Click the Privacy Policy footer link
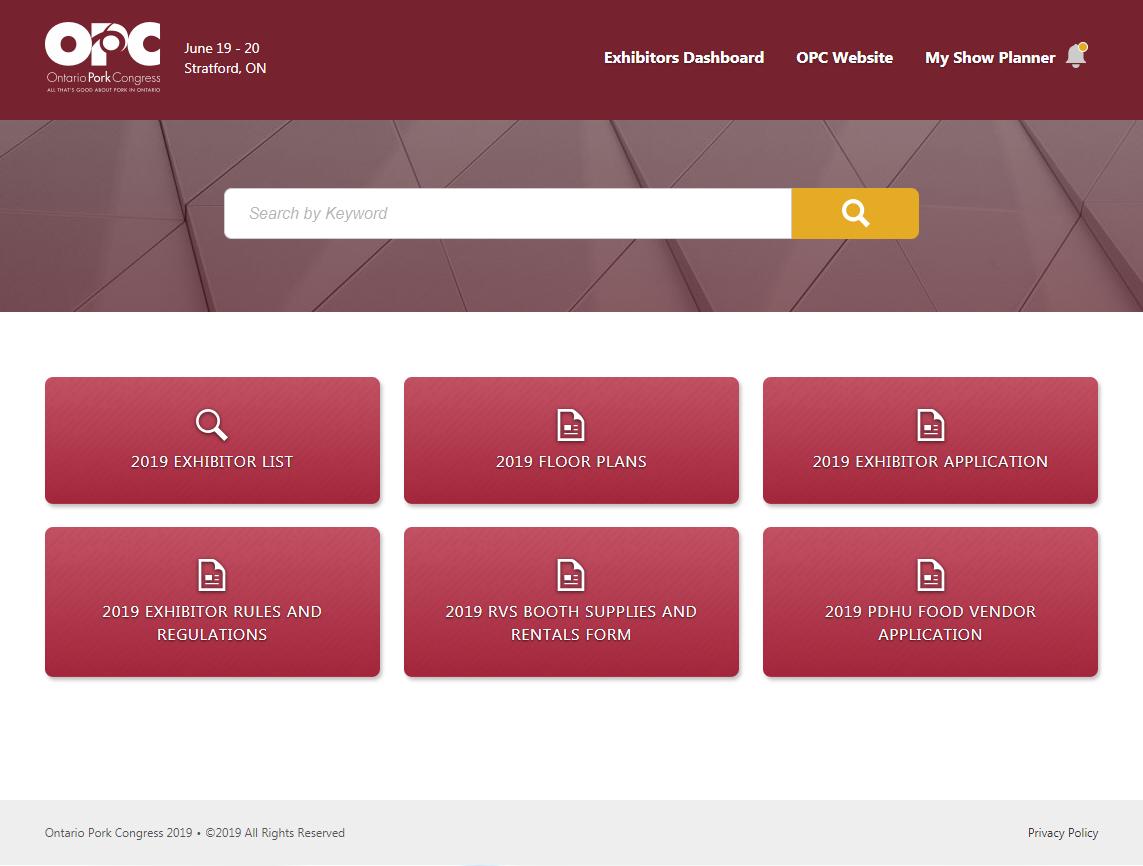Image resolution: width=1143 pixels, height=866 pixels. point(1063,832)
